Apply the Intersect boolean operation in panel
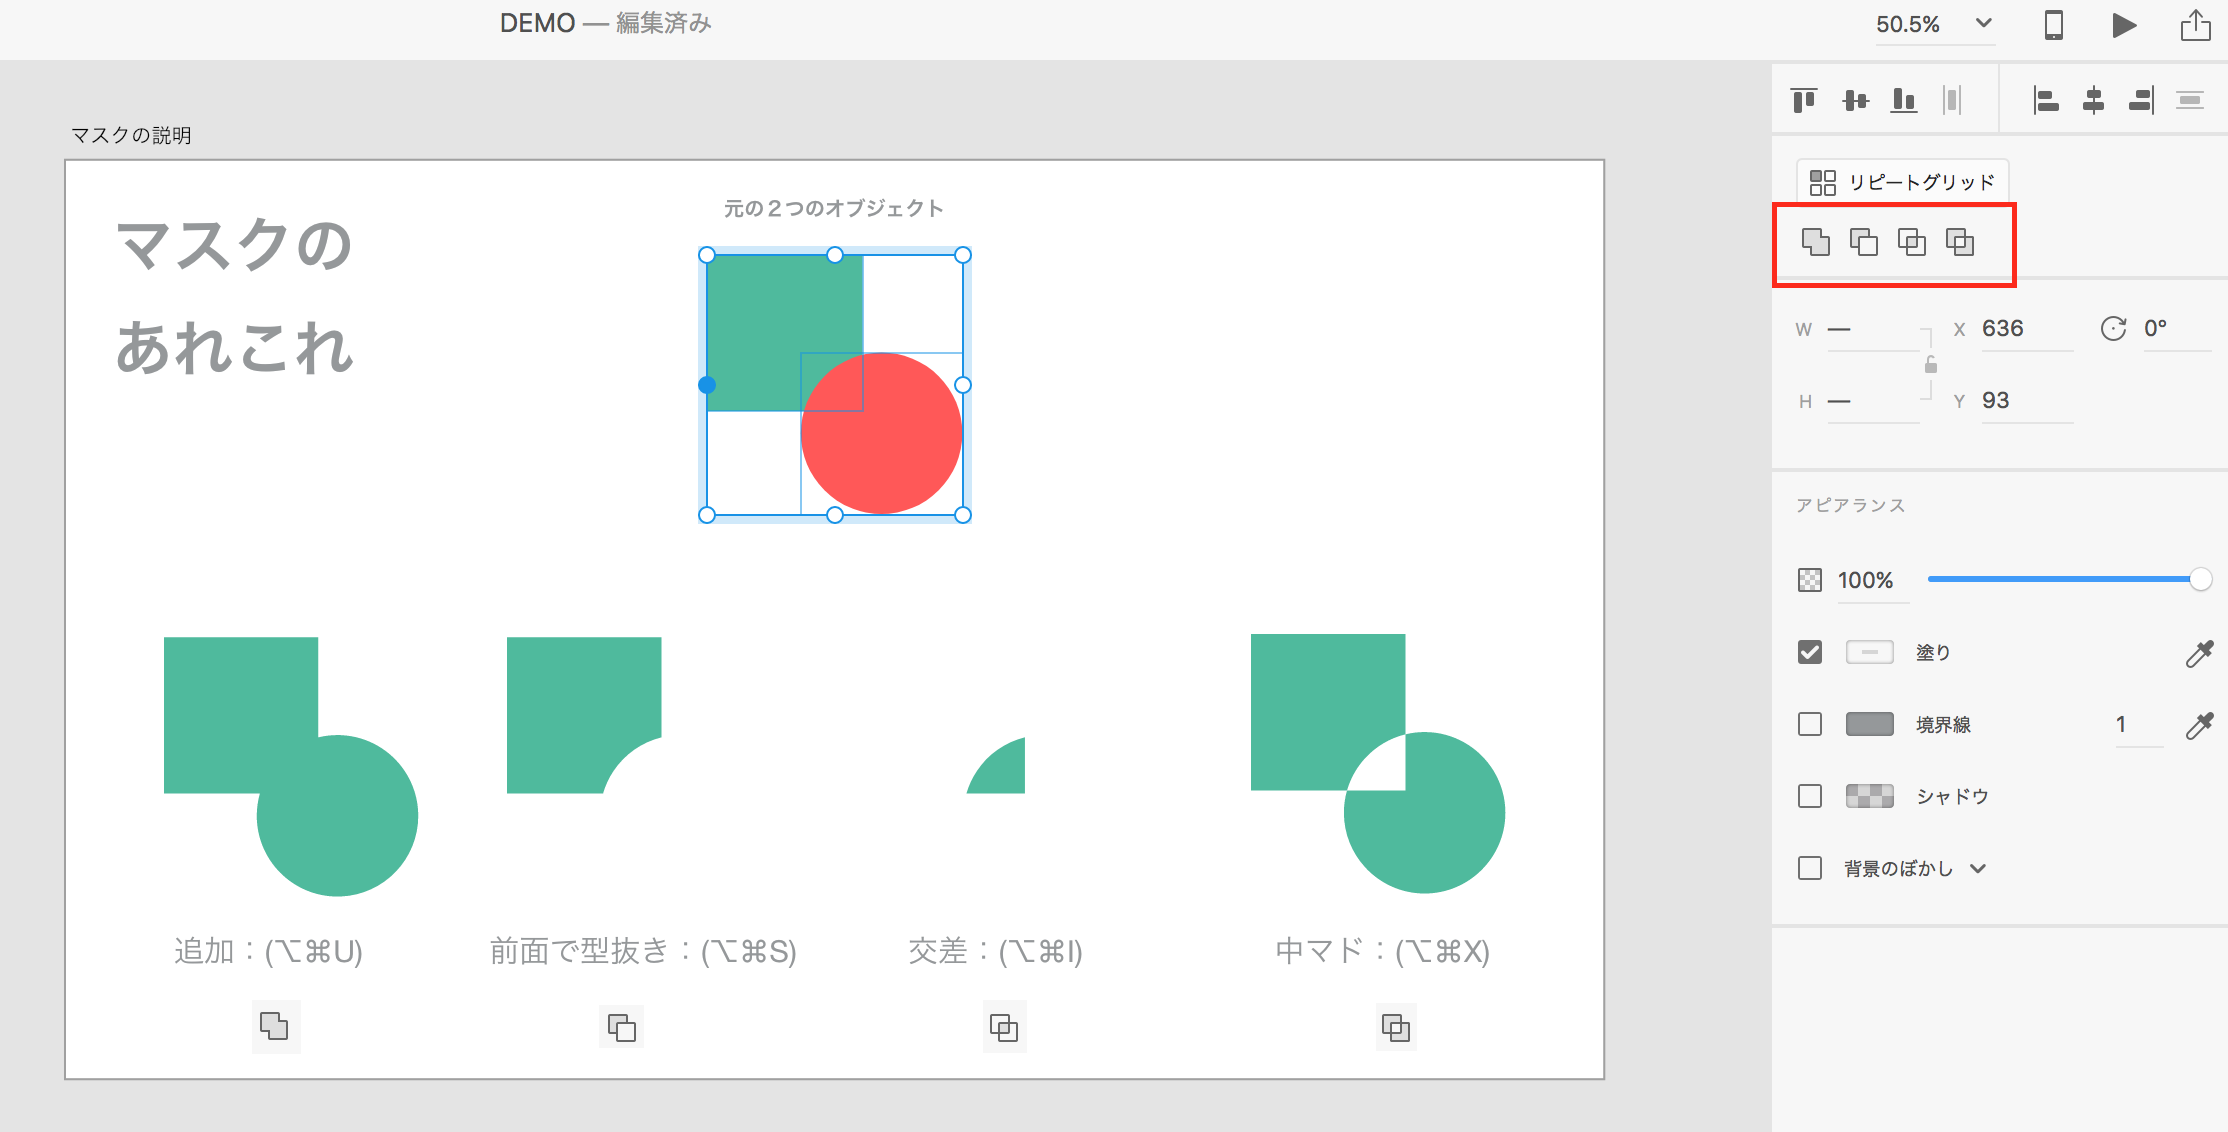The image size is (2228, 1132). pyautogui.click(x=1912, y=242)
